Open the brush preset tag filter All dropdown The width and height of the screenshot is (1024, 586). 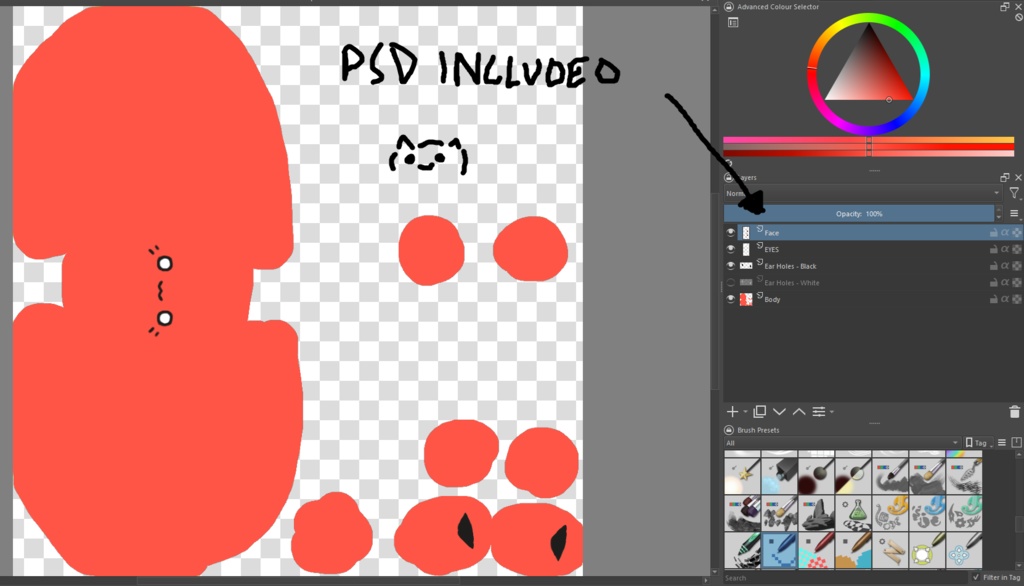pyautogui.click(x=842, y=443)
